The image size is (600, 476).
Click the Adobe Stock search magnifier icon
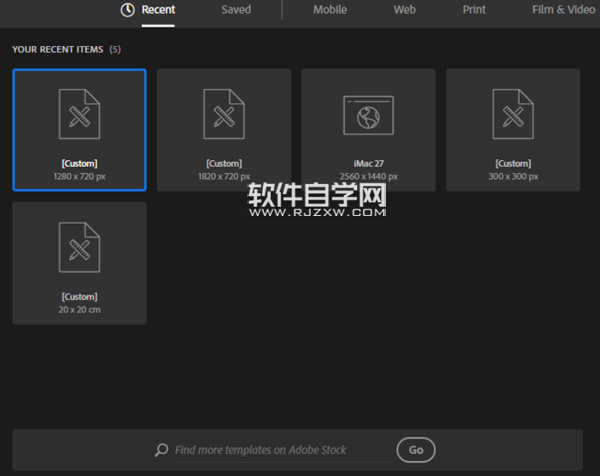tap(161, 450)
